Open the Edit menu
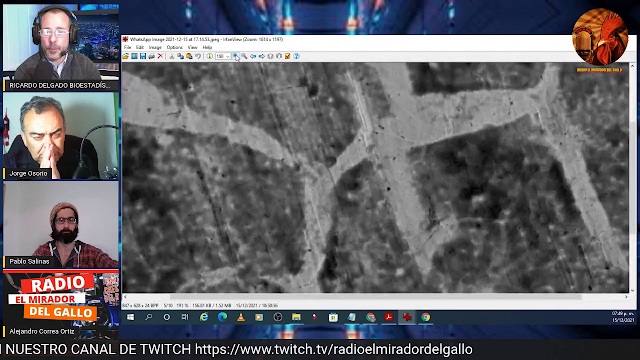 tap(140, 47)
